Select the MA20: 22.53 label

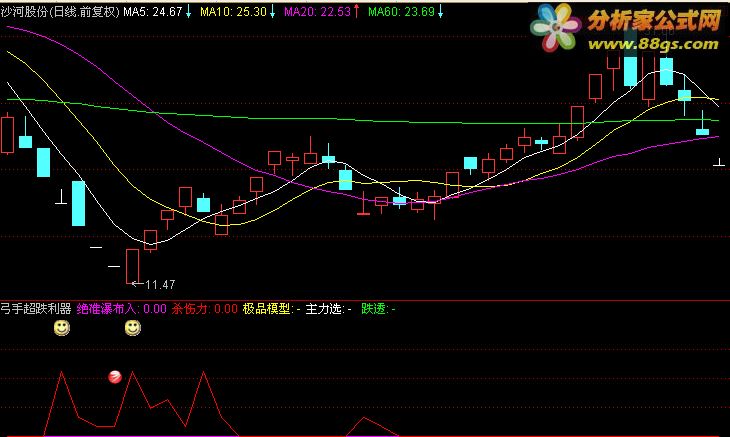point(318,12)
